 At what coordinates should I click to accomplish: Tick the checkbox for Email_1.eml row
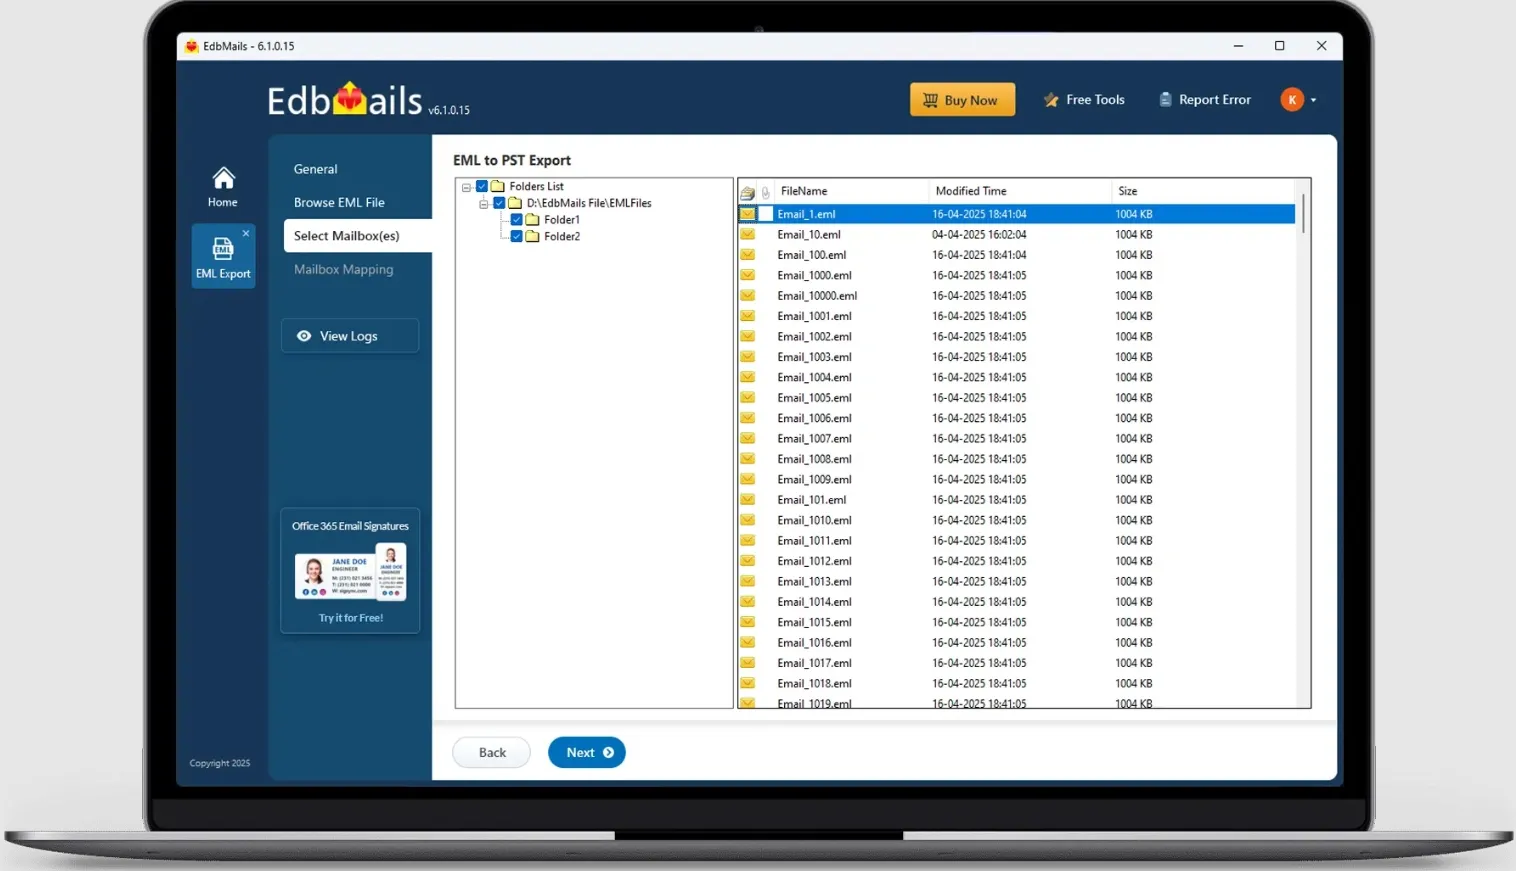(766, 214)
